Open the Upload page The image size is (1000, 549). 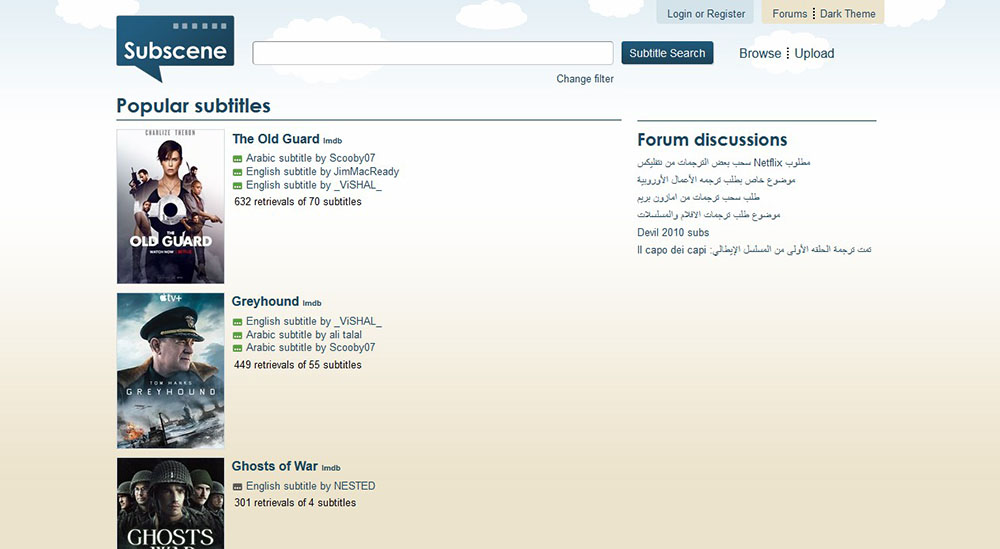(814, 54)
